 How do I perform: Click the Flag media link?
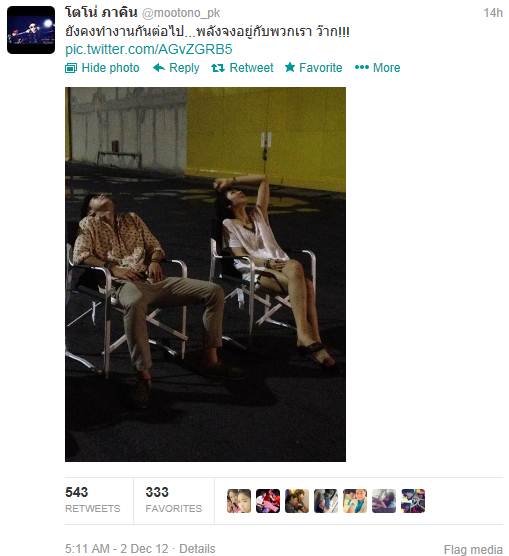coord(473,549)
